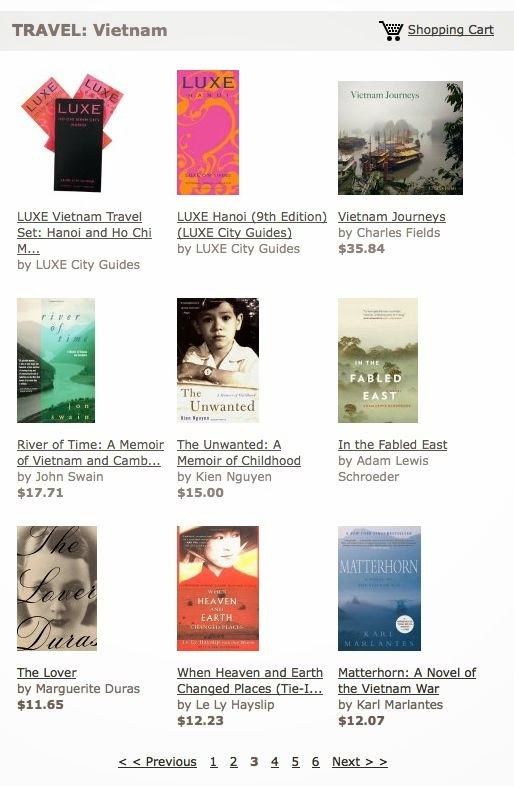The image size is (514, 786).
Task: Open The Unwanted: A Memoir of Childhood link
Action: tap(239, 453)
